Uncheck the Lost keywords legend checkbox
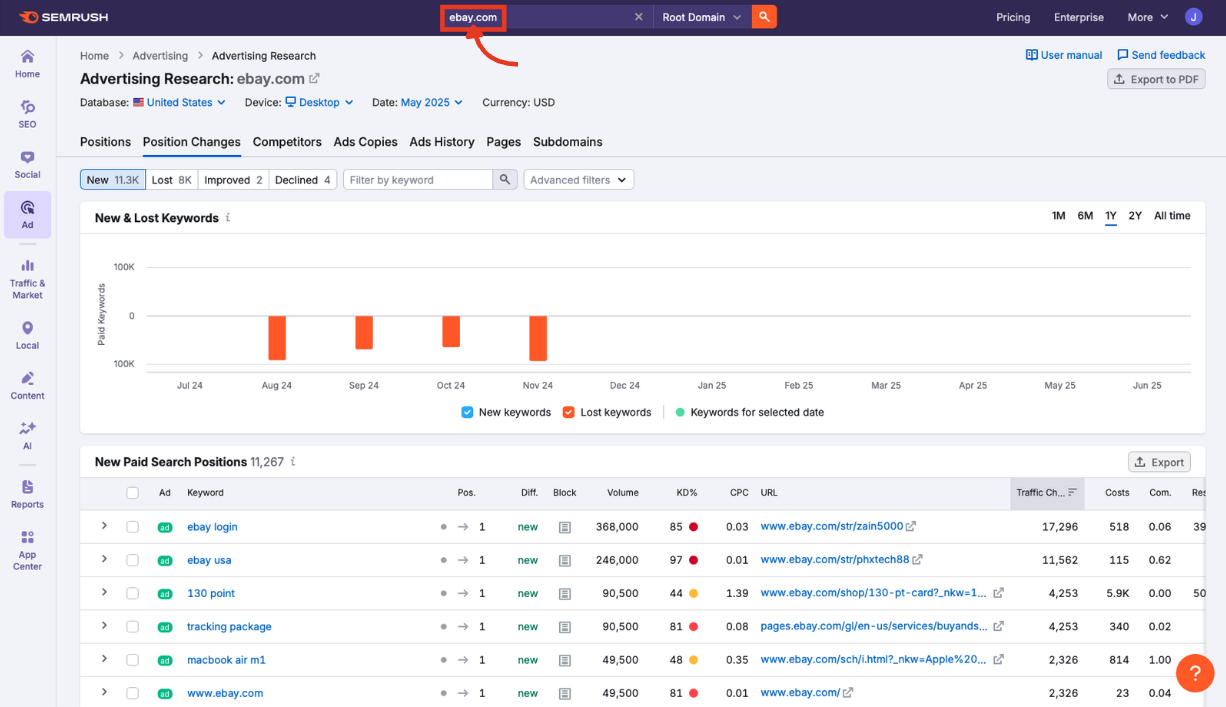1226x707 pixels. click(569, 412)
